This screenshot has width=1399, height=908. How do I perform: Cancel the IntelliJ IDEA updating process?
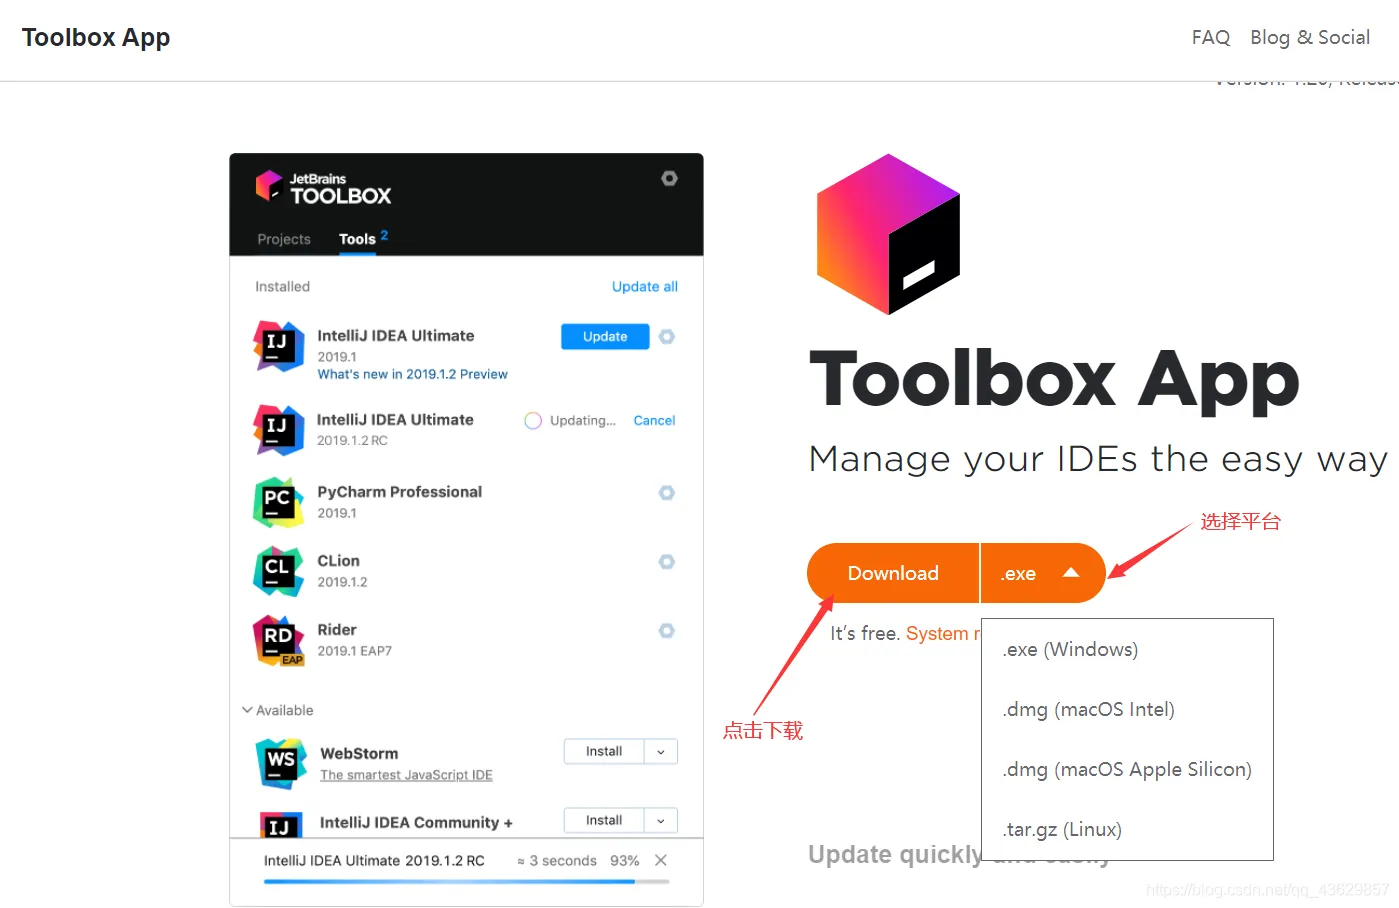point(655,421)
